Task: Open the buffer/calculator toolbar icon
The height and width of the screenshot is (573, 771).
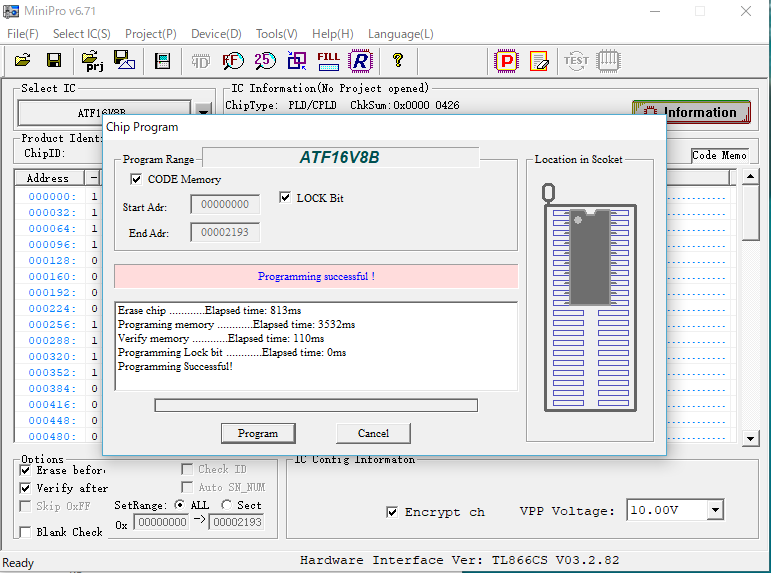Action: pos(162,60)
